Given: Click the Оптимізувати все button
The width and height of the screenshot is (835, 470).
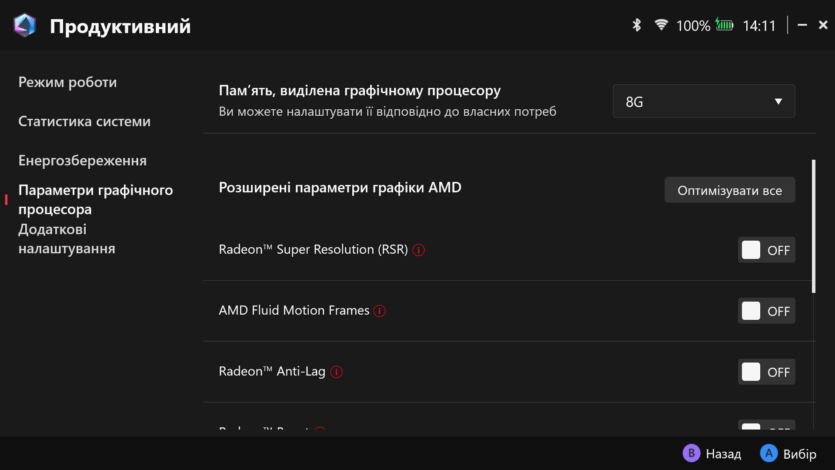Looking at the screenshot, I should click(x=730, y=190).
